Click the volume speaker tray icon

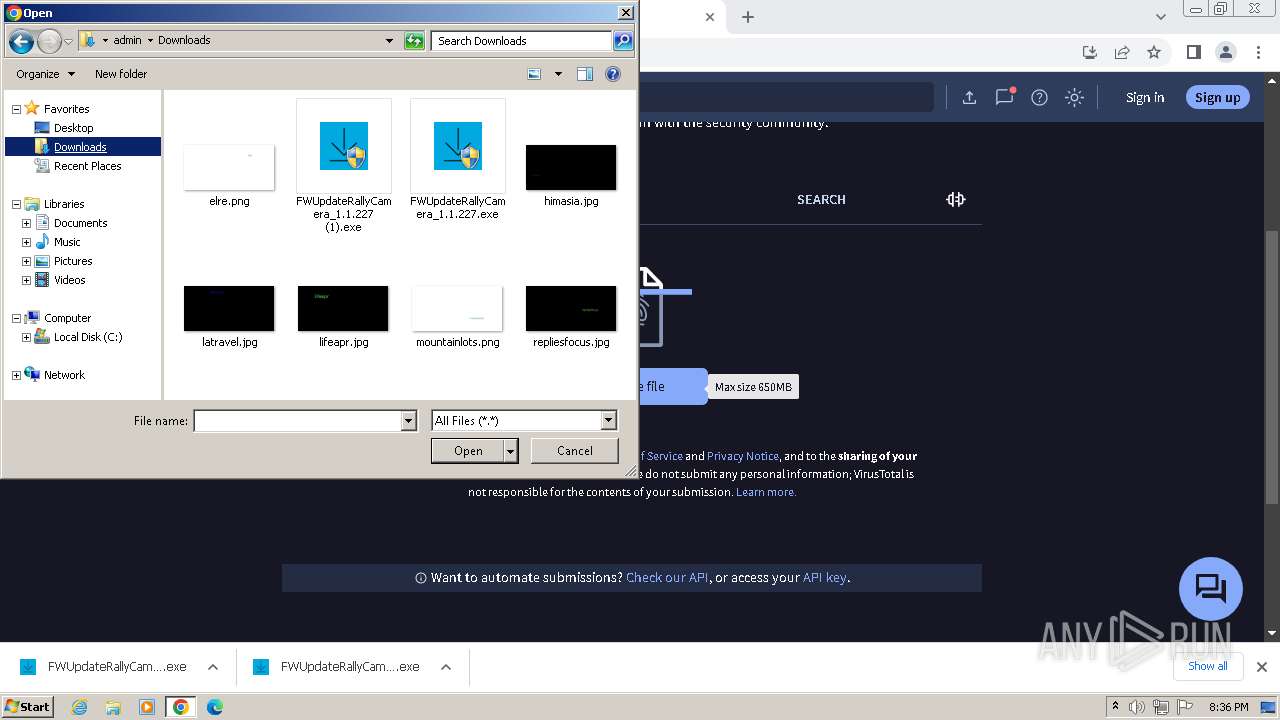click(x=1137, y=707)
